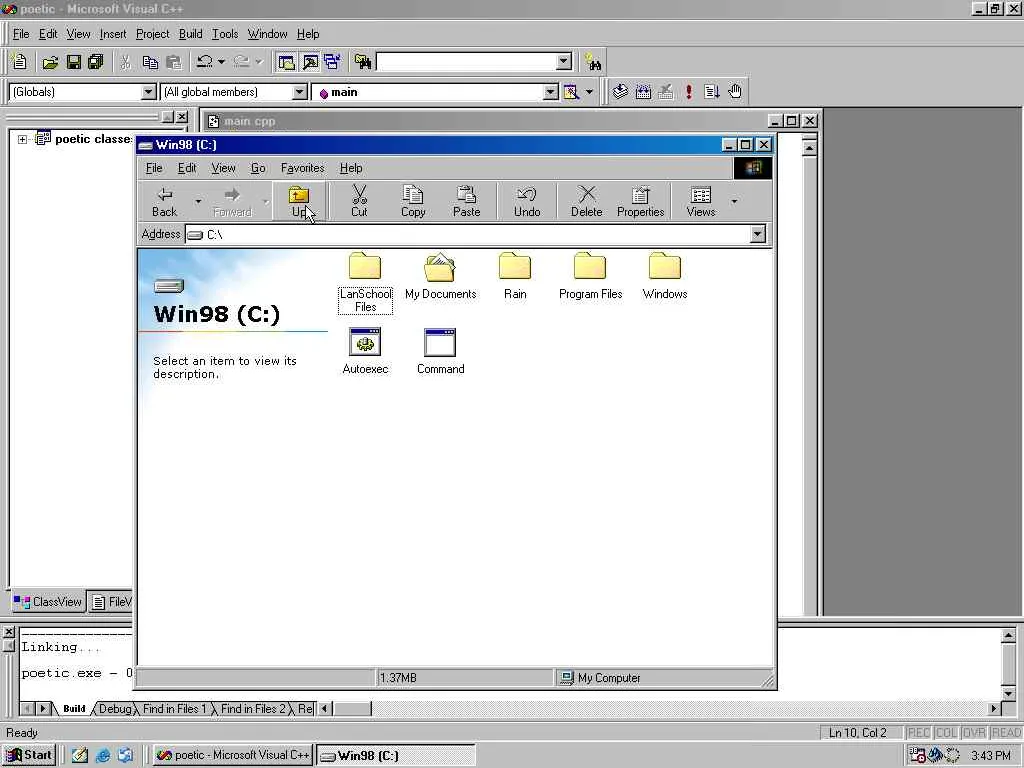1024x768 pixels.
Task: Switch to the Debug output tab
Action: pos(116,709)
